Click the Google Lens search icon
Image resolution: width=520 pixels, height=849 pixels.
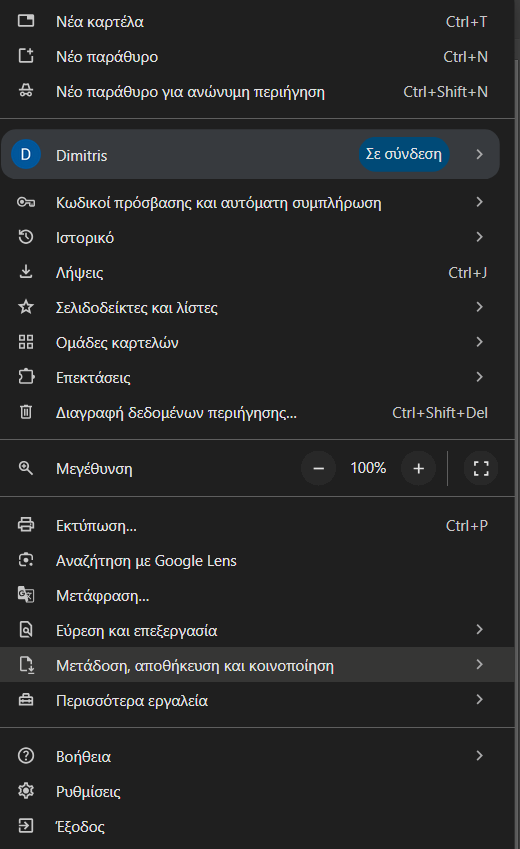(25, 560)
